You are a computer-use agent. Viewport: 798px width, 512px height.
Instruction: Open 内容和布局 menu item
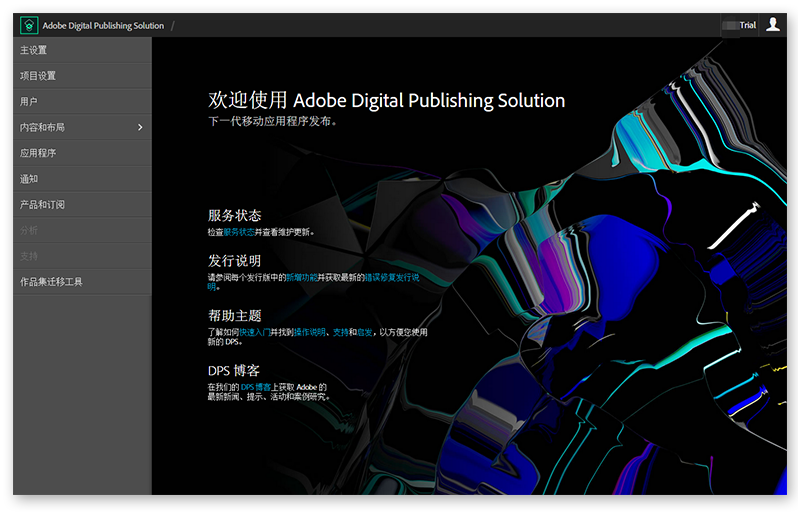82,127
